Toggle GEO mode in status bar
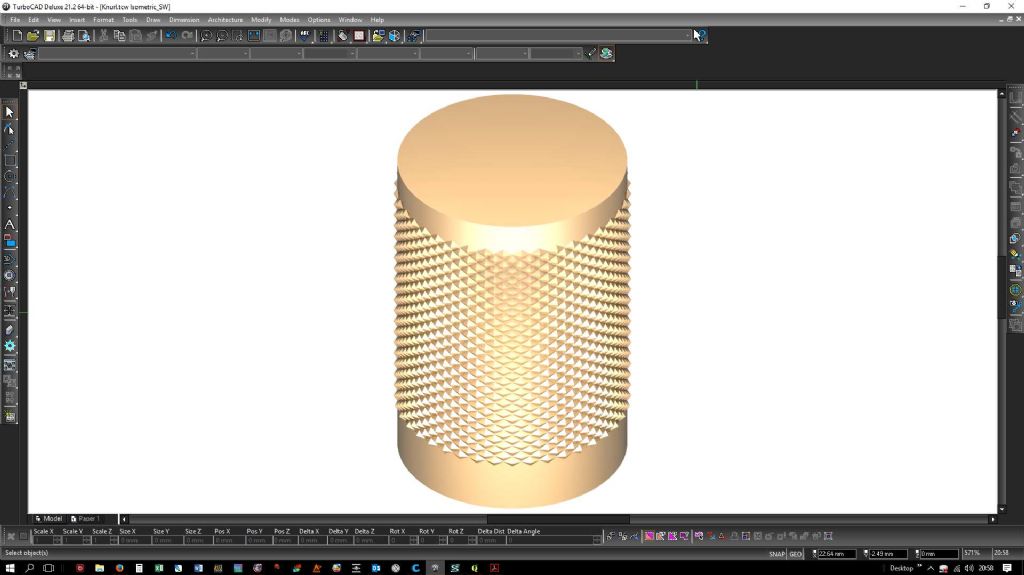This screenshot has height=575, width=1024. coord(796,553)
